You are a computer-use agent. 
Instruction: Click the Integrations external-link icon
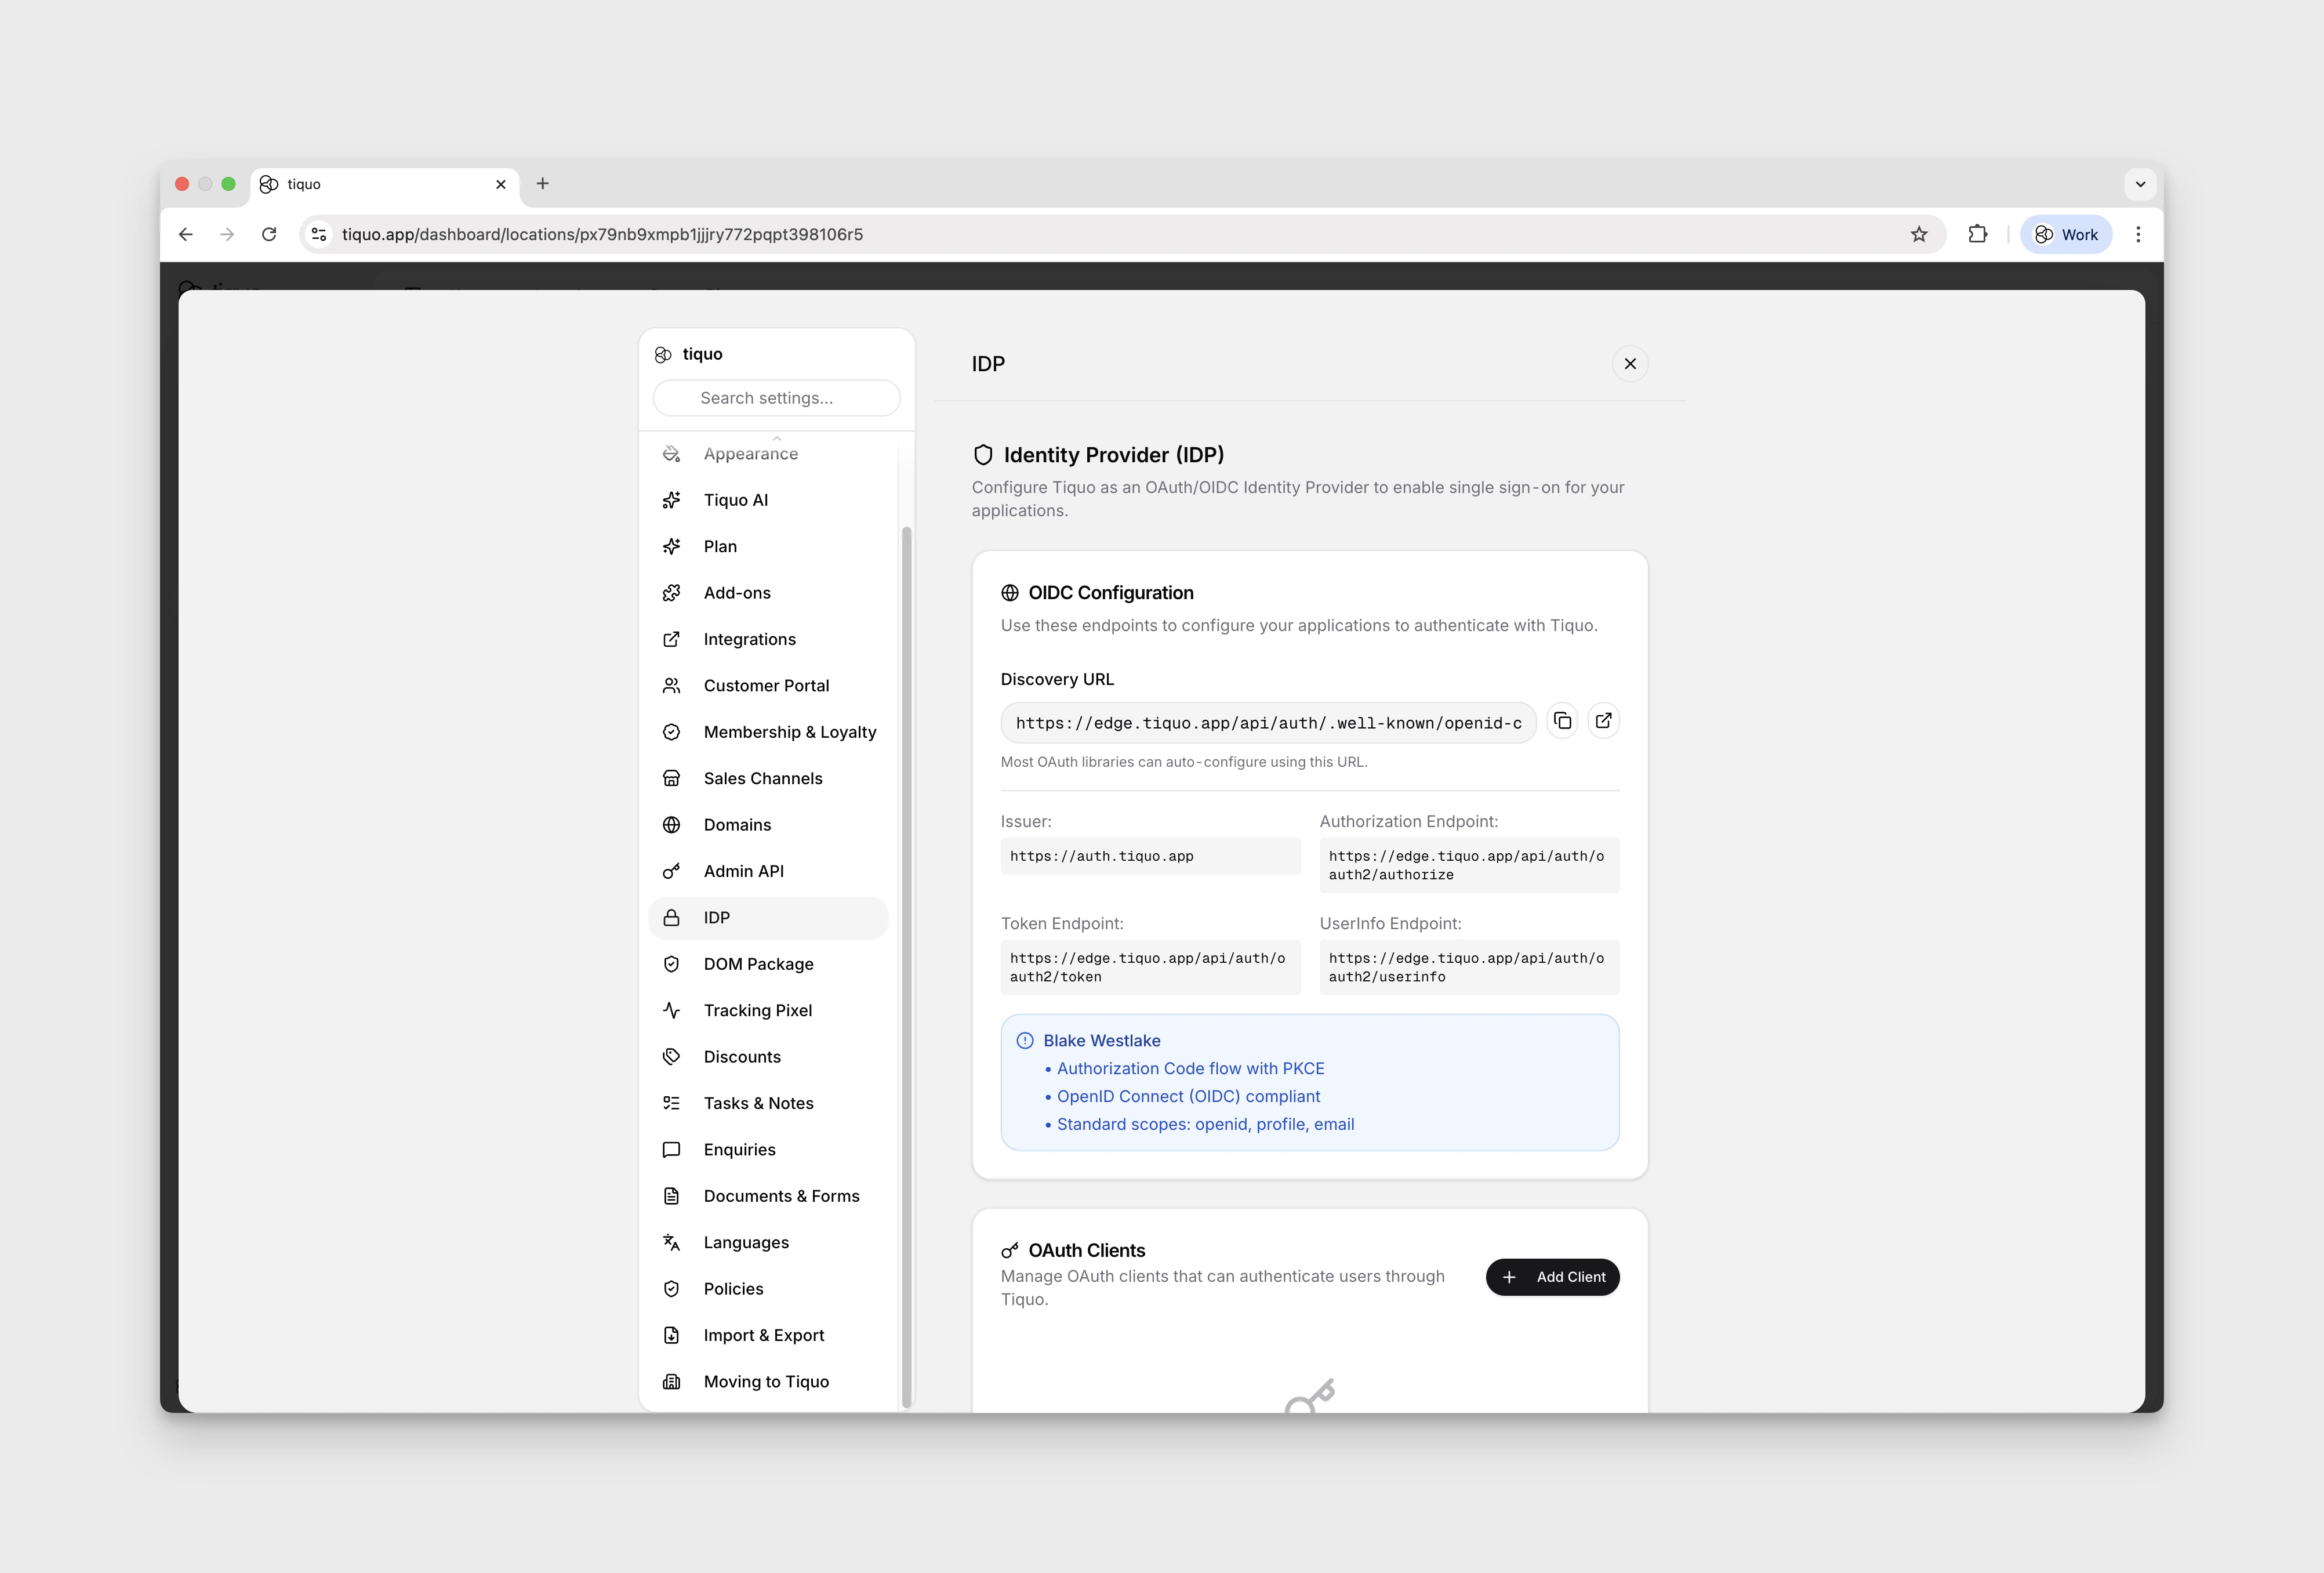[x=671, y=639]
